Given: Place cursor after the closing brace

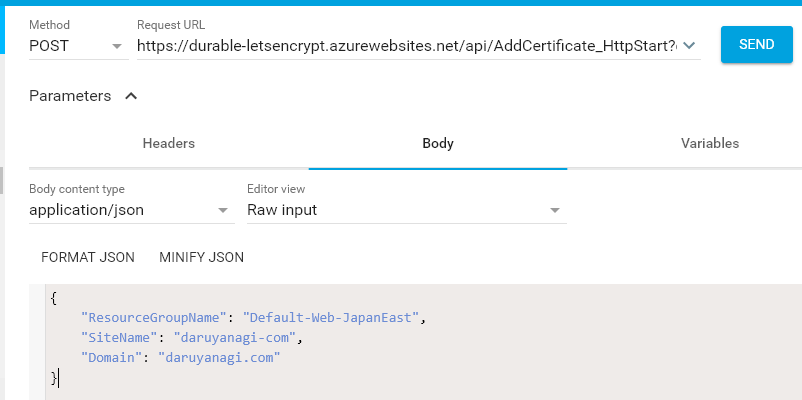Looking at the screenshot, I should pos(59,377).
